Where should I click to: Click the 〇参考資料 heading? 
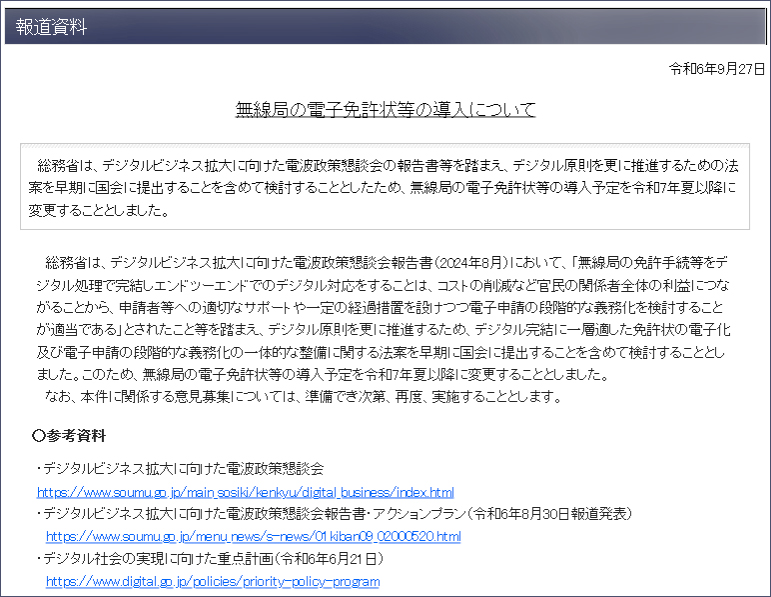coord(69,436)
